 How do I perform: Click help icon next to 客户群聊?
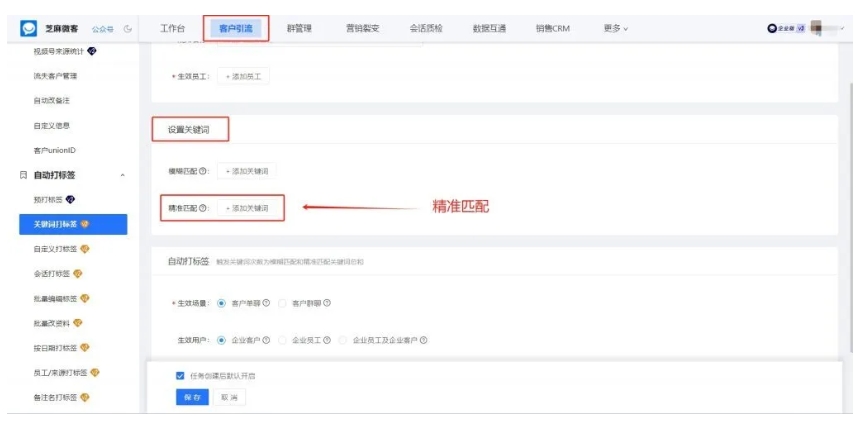pos(327,303)
